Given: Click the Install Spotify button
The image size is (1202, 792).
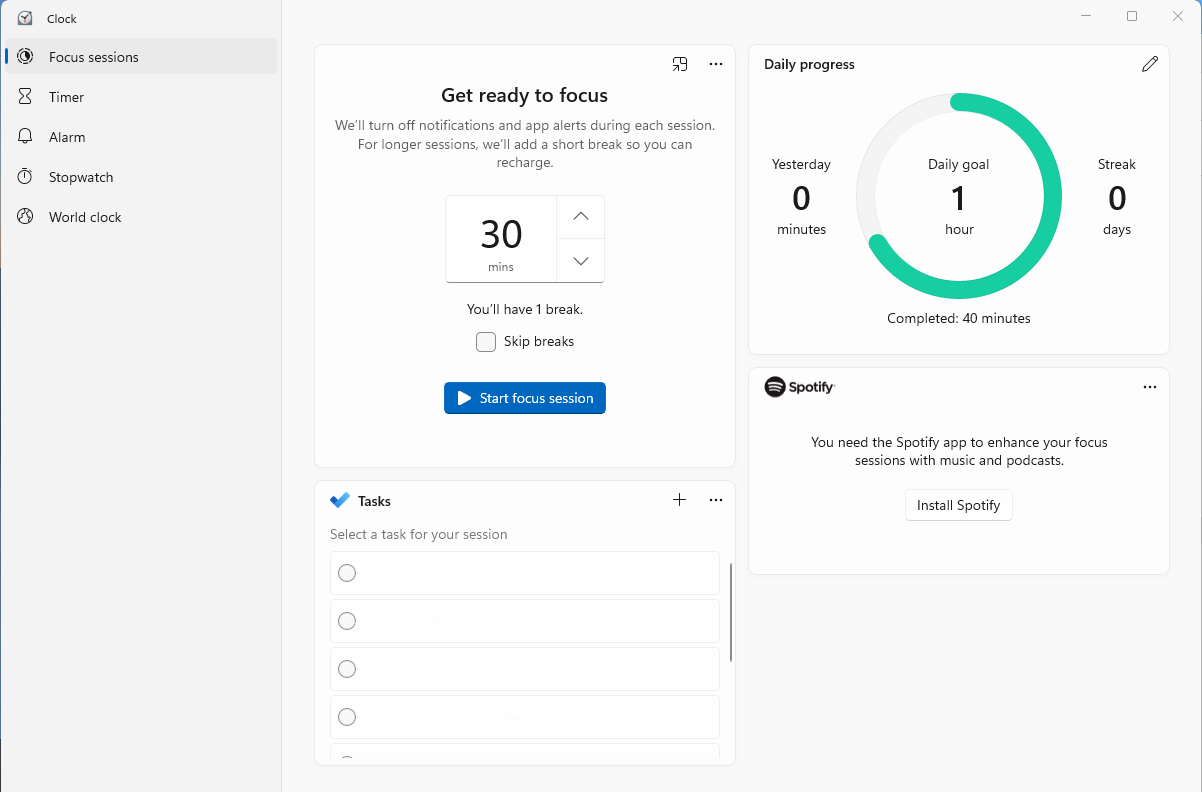Looking at the screenshot, I should [958, 505].
